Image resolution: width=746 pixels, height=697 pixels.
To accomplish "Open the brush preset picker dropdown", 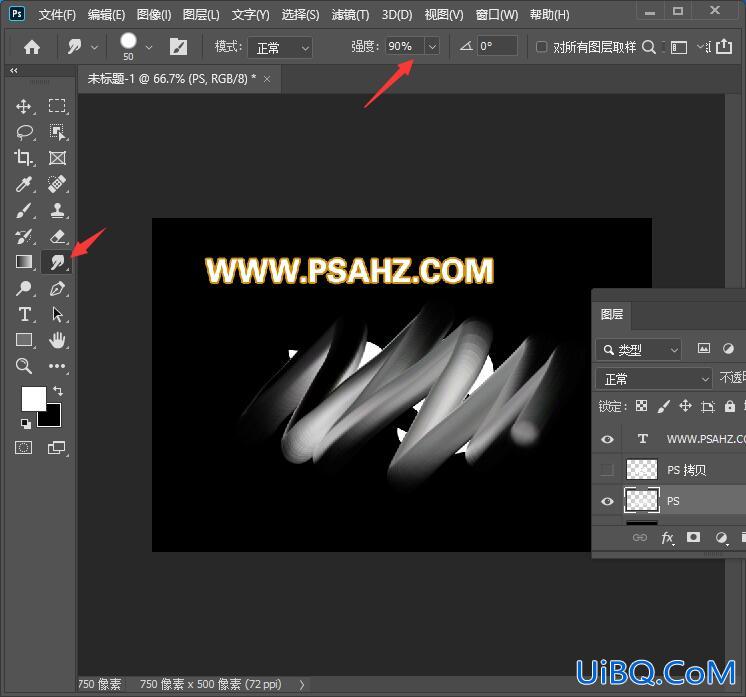I will click(149, 47).
